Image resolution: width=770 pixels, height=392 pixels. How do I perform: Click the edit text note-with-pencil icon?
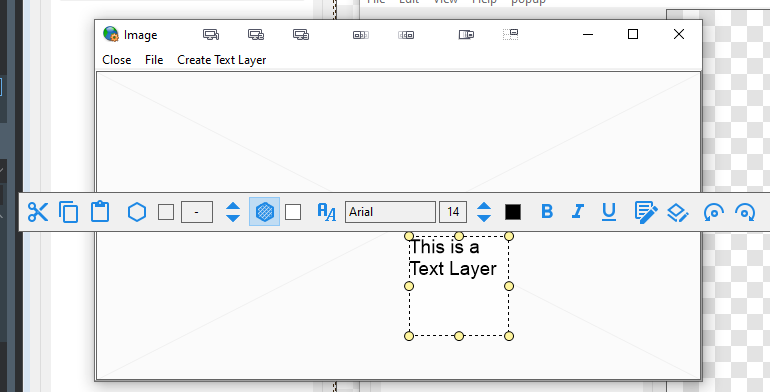646,212
